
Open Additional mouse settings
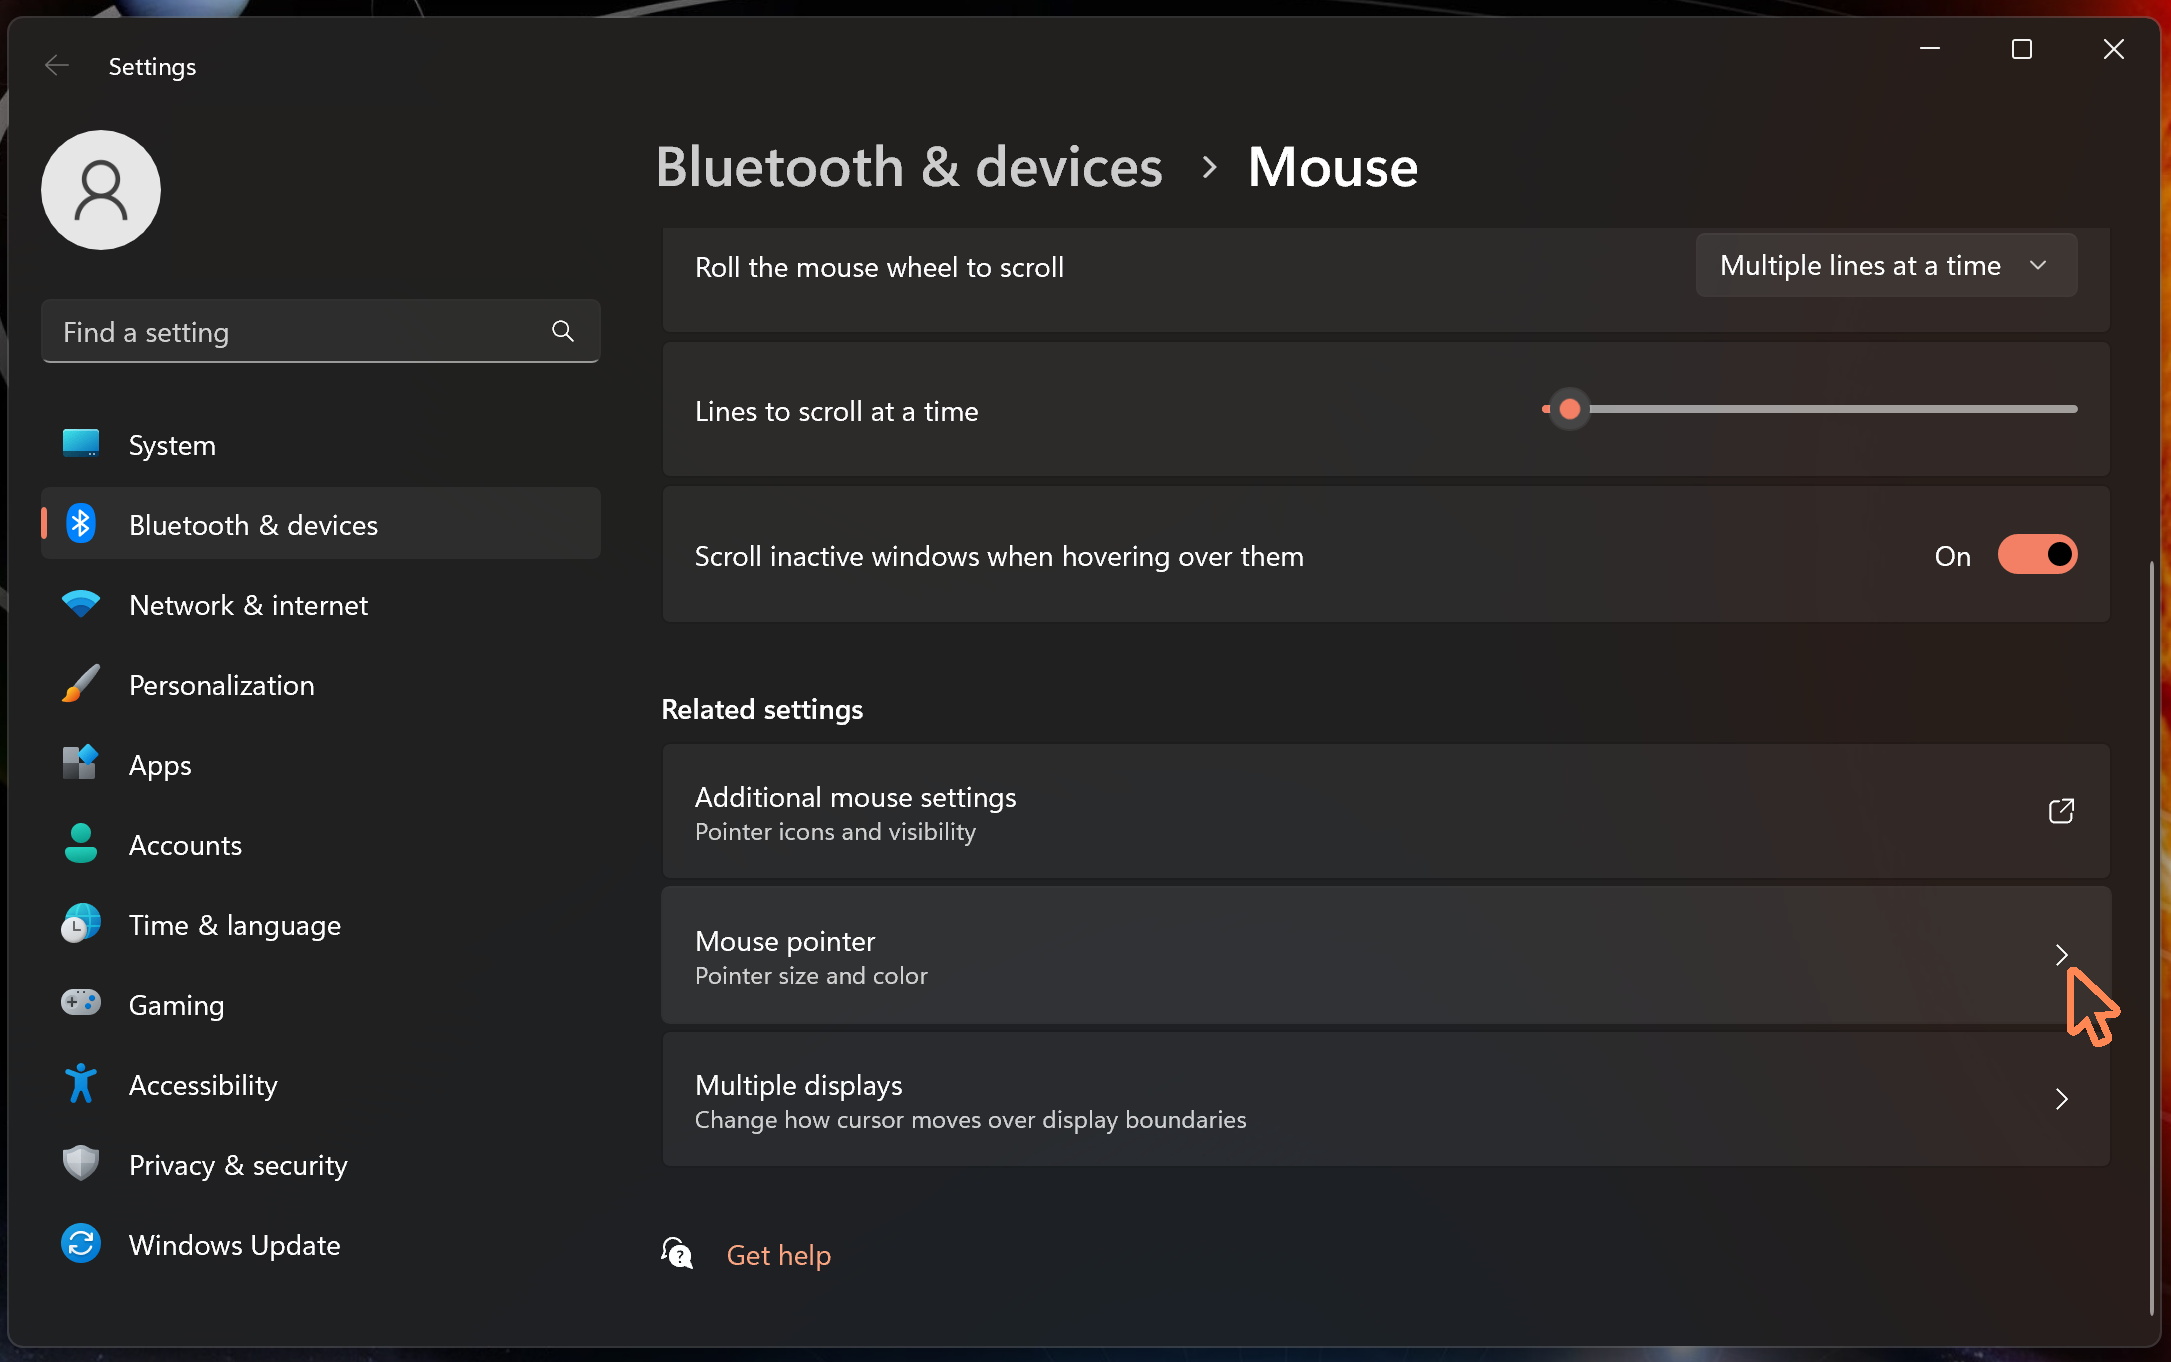pyautogui.click(x=1386, y=811)
